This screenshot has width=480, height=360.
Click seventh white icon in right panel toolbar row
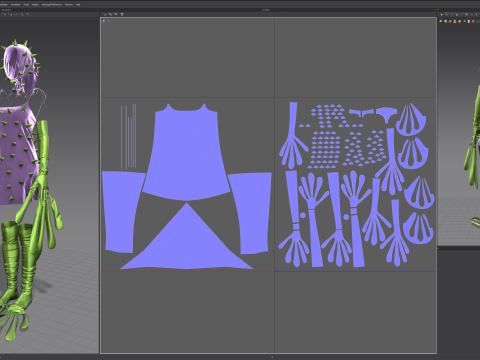click(469, 21)
